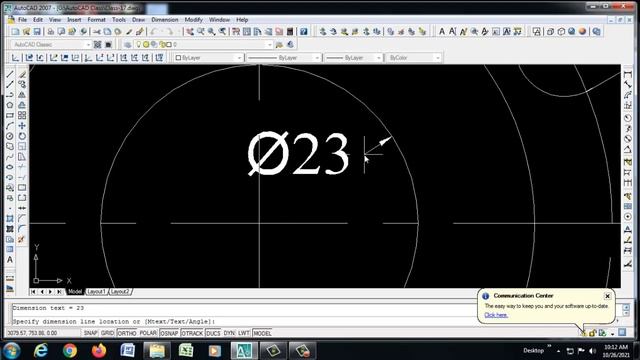Image resolution: width=640 pixels, height=360 pixels.
Task: Select the Move modify tool
Action: [x=22, y=126]
